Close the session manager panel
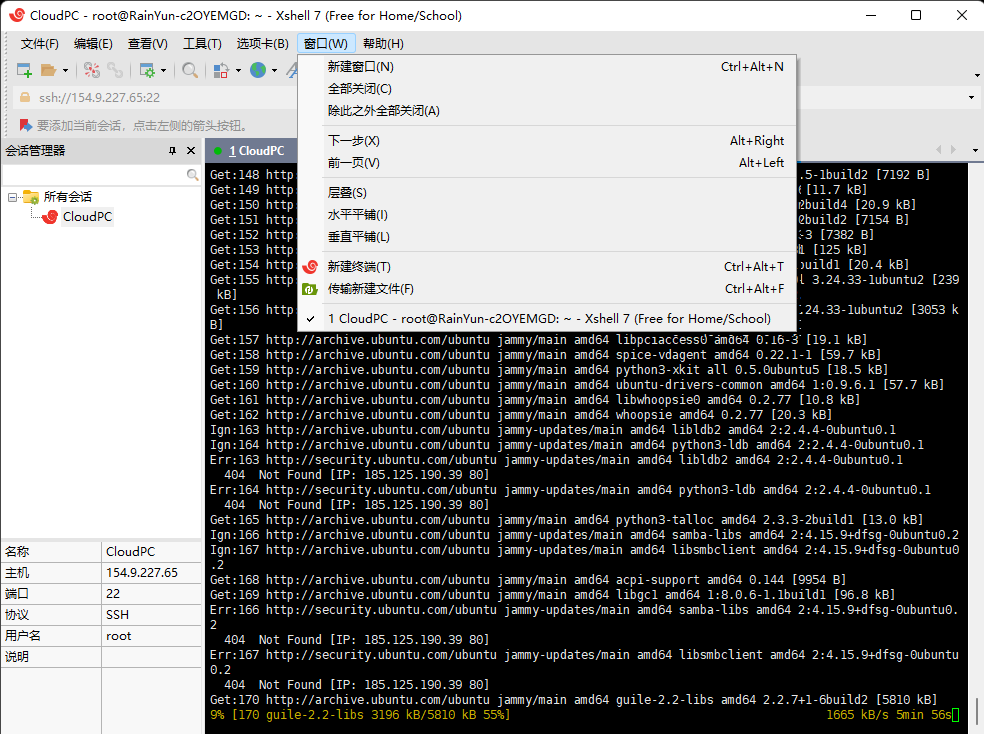 pyautogui.click(x=191, y=151)
